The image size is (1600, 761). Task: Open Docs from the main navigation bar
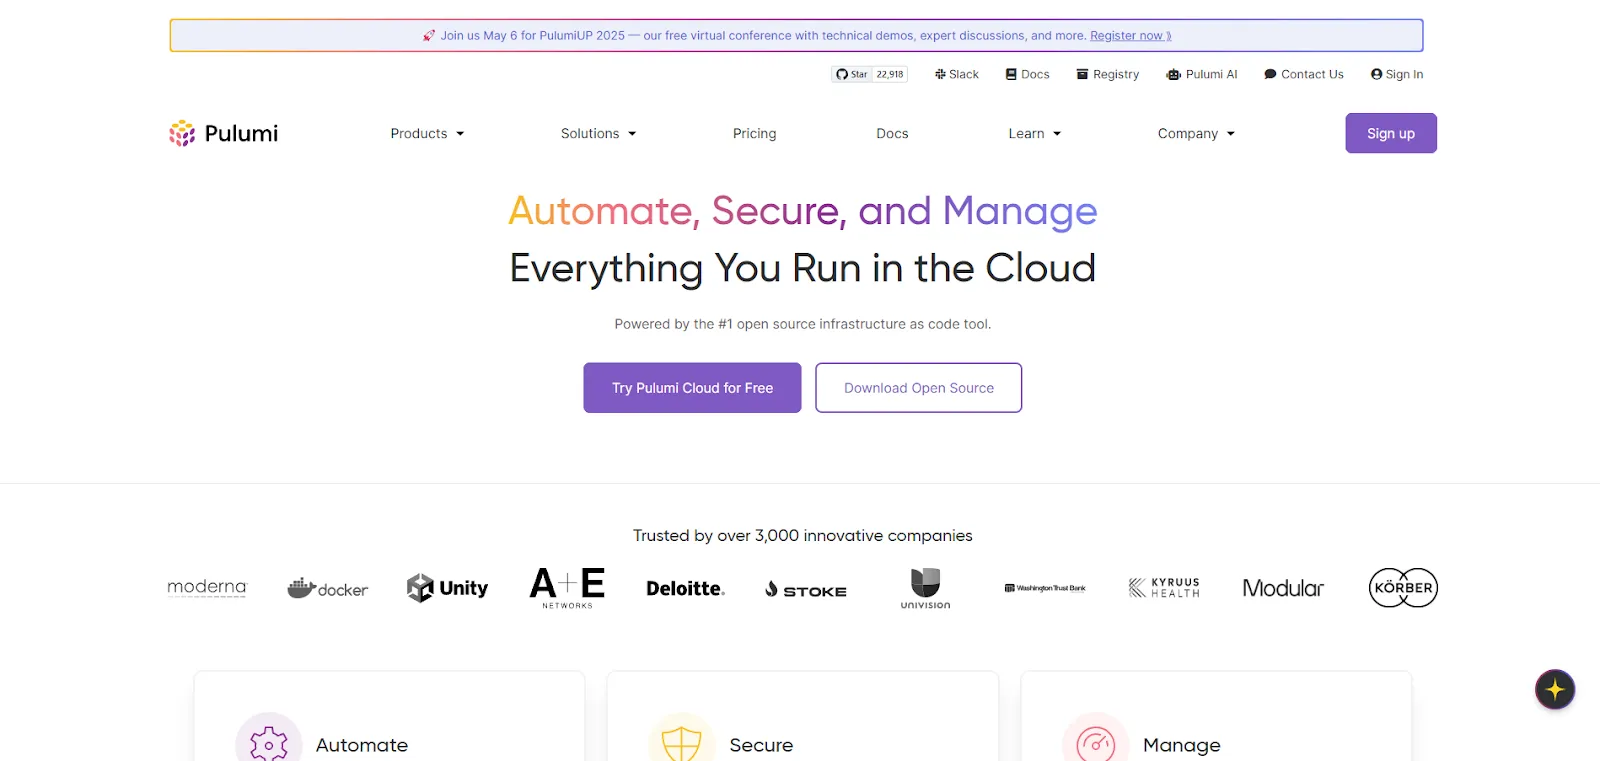pyautogui.click(x=892, y=133)
